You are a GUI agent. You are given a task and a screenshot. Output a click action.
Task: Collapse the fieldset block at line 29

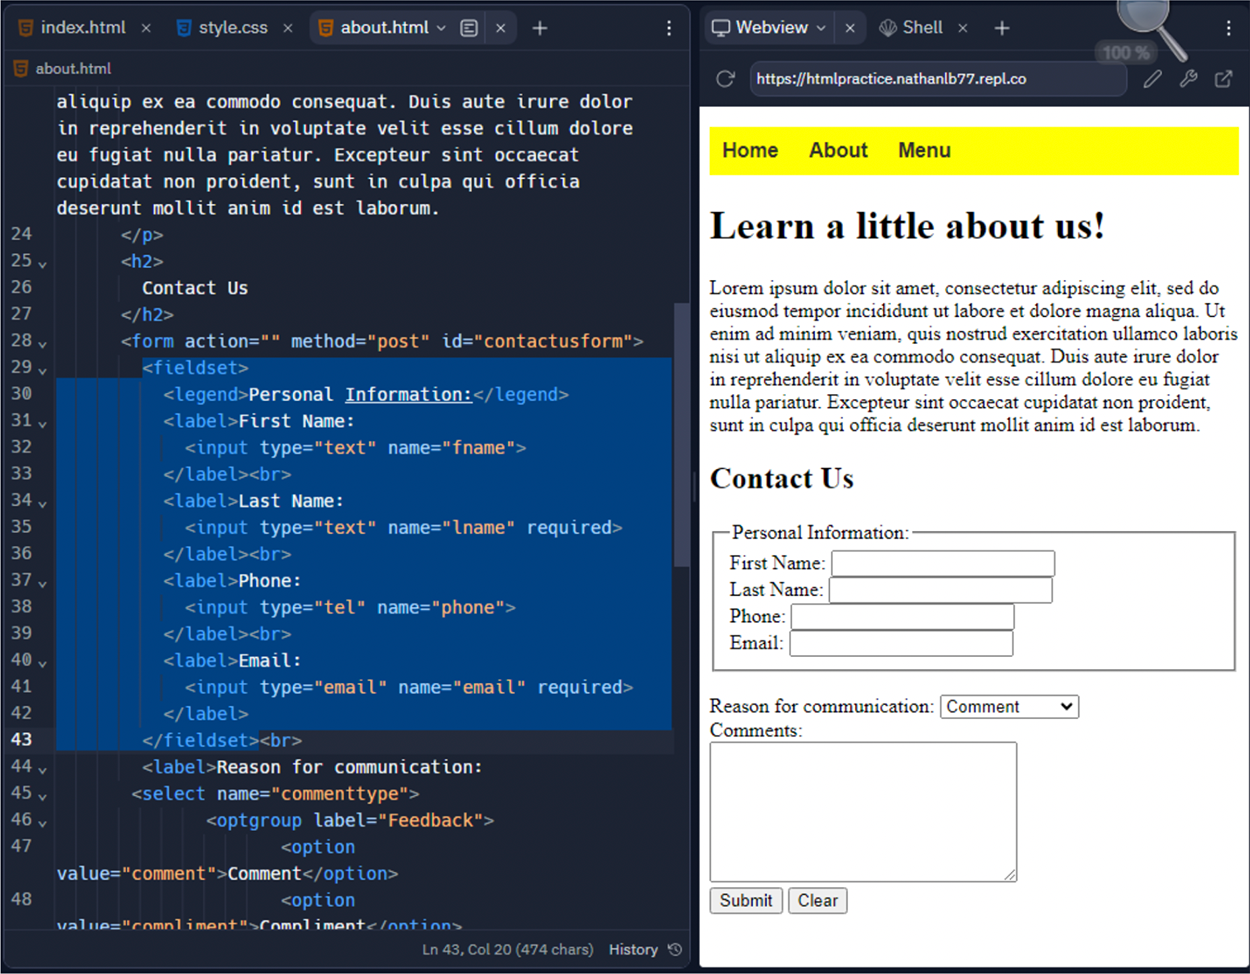pyautogui.click(x=42, y=370)
